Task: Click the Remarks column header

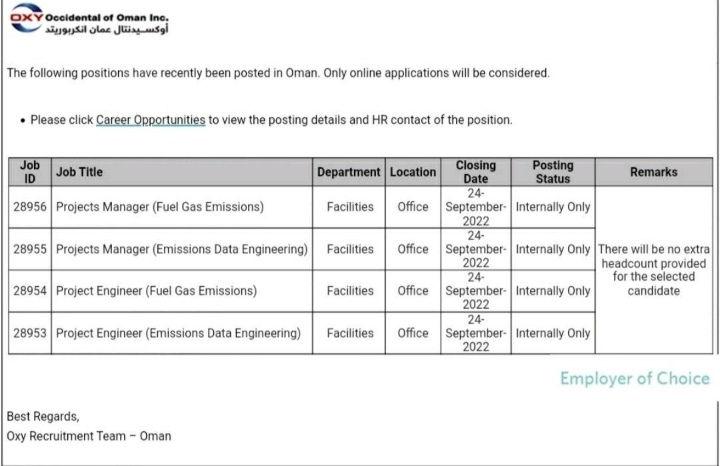Action: point(653,172)
